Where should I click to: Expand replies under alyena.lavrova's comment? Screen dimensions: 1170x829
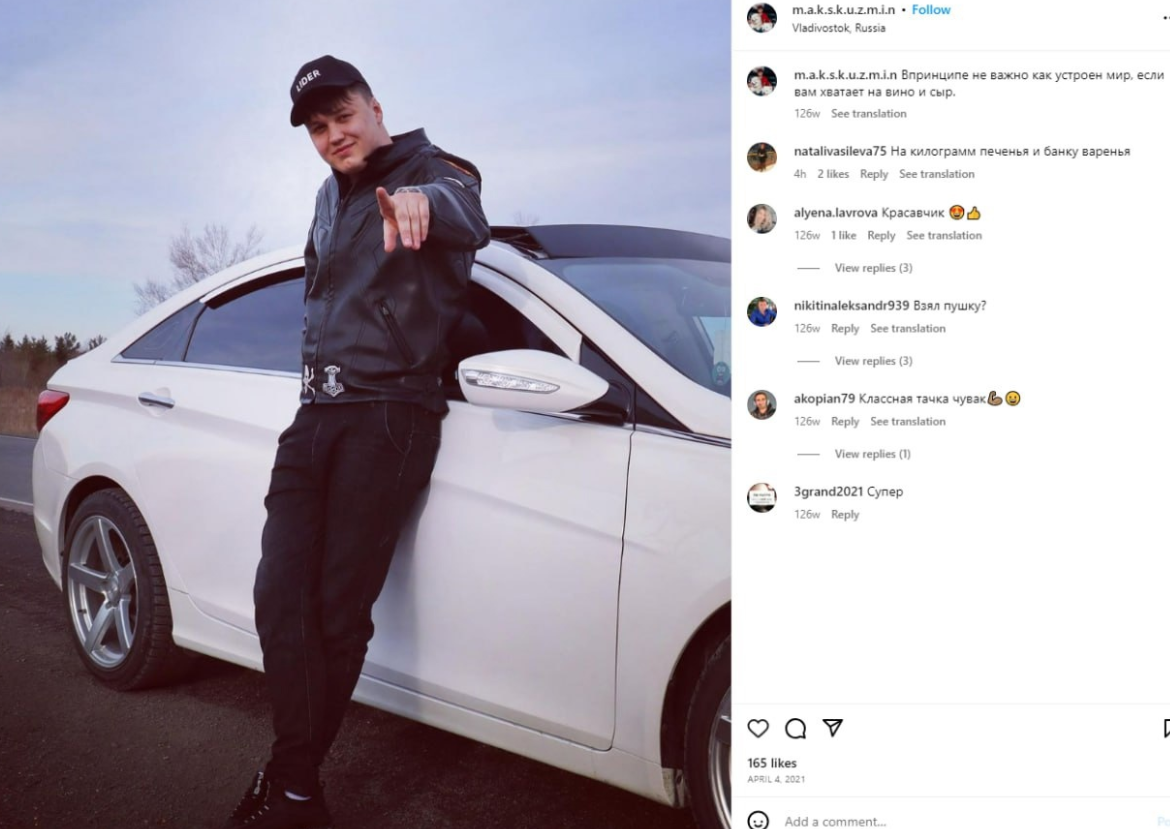(x=873, y=268)
